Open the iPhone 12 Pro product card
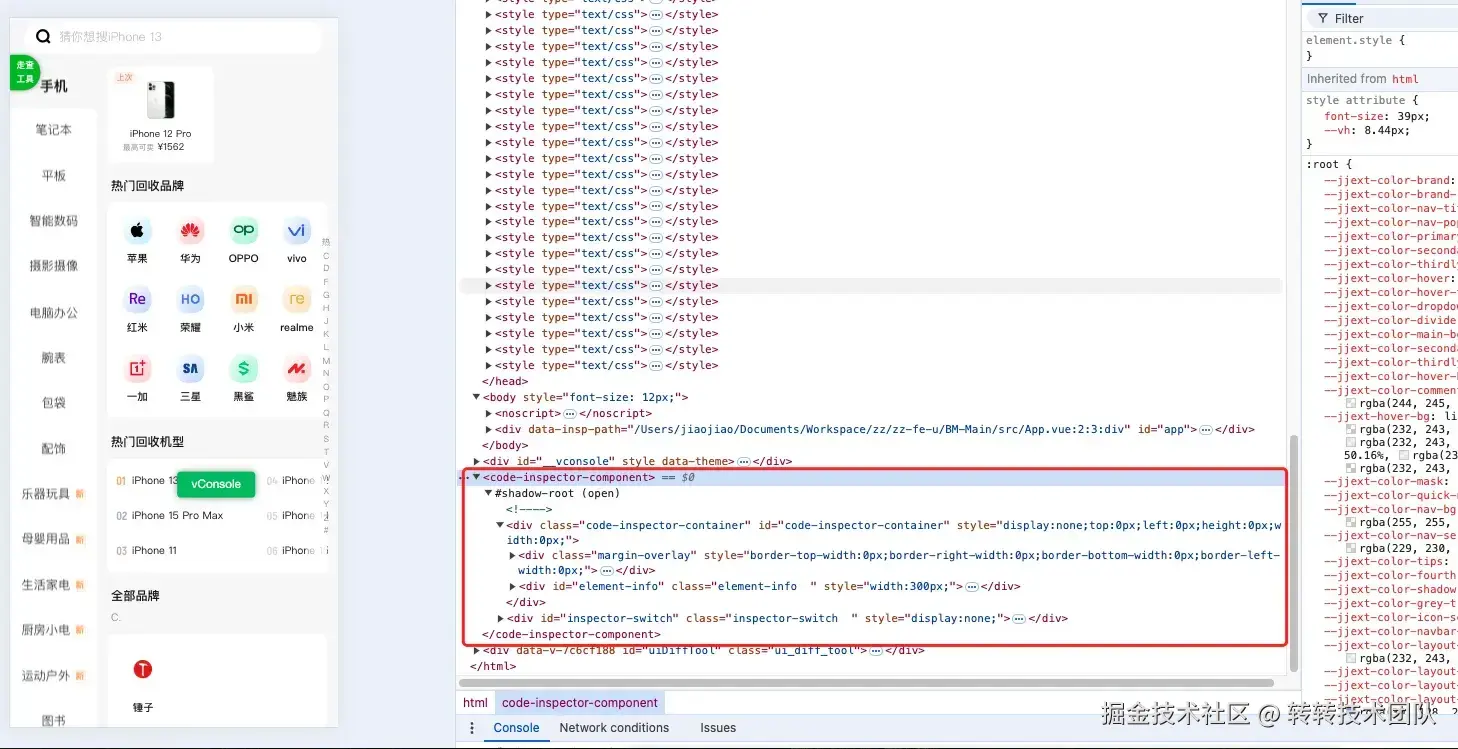 pos(161,114)
